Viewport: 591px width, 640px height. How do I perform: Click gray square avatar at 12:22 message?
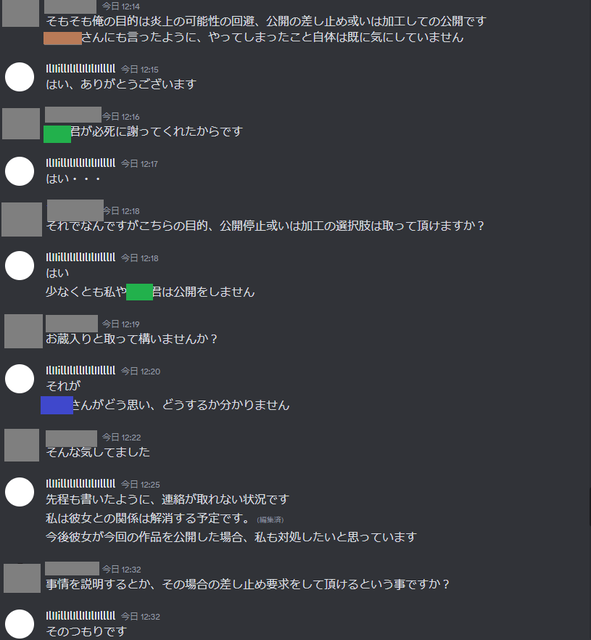point(22,445)
